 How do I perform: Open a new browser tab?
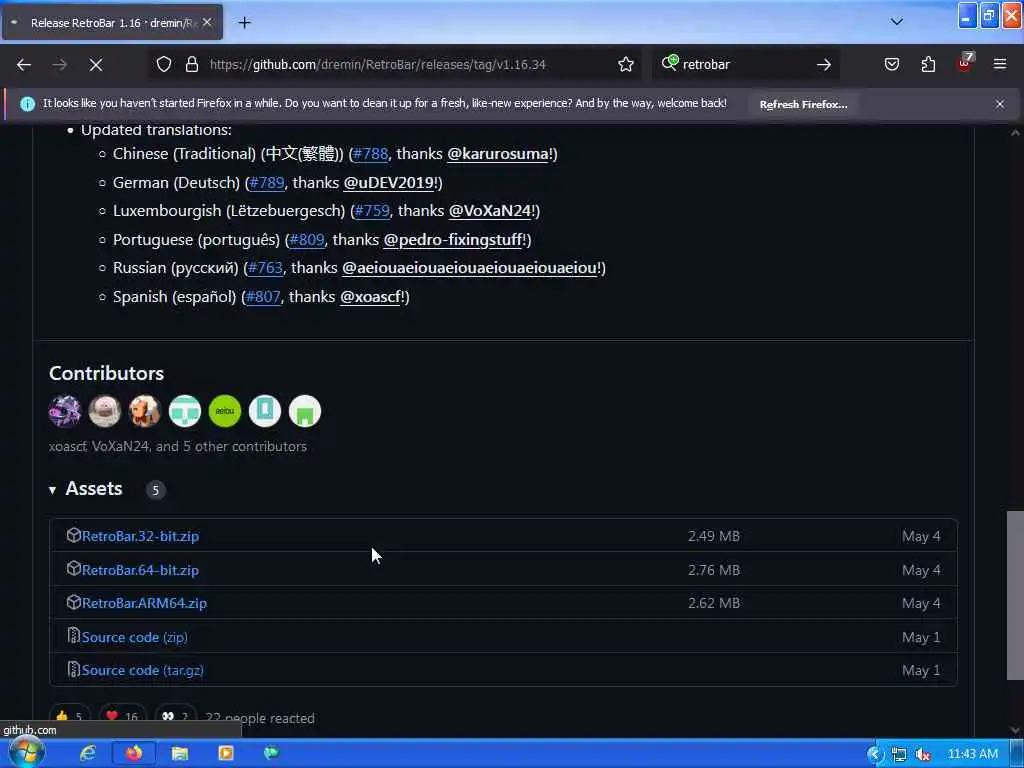[244, 23]
